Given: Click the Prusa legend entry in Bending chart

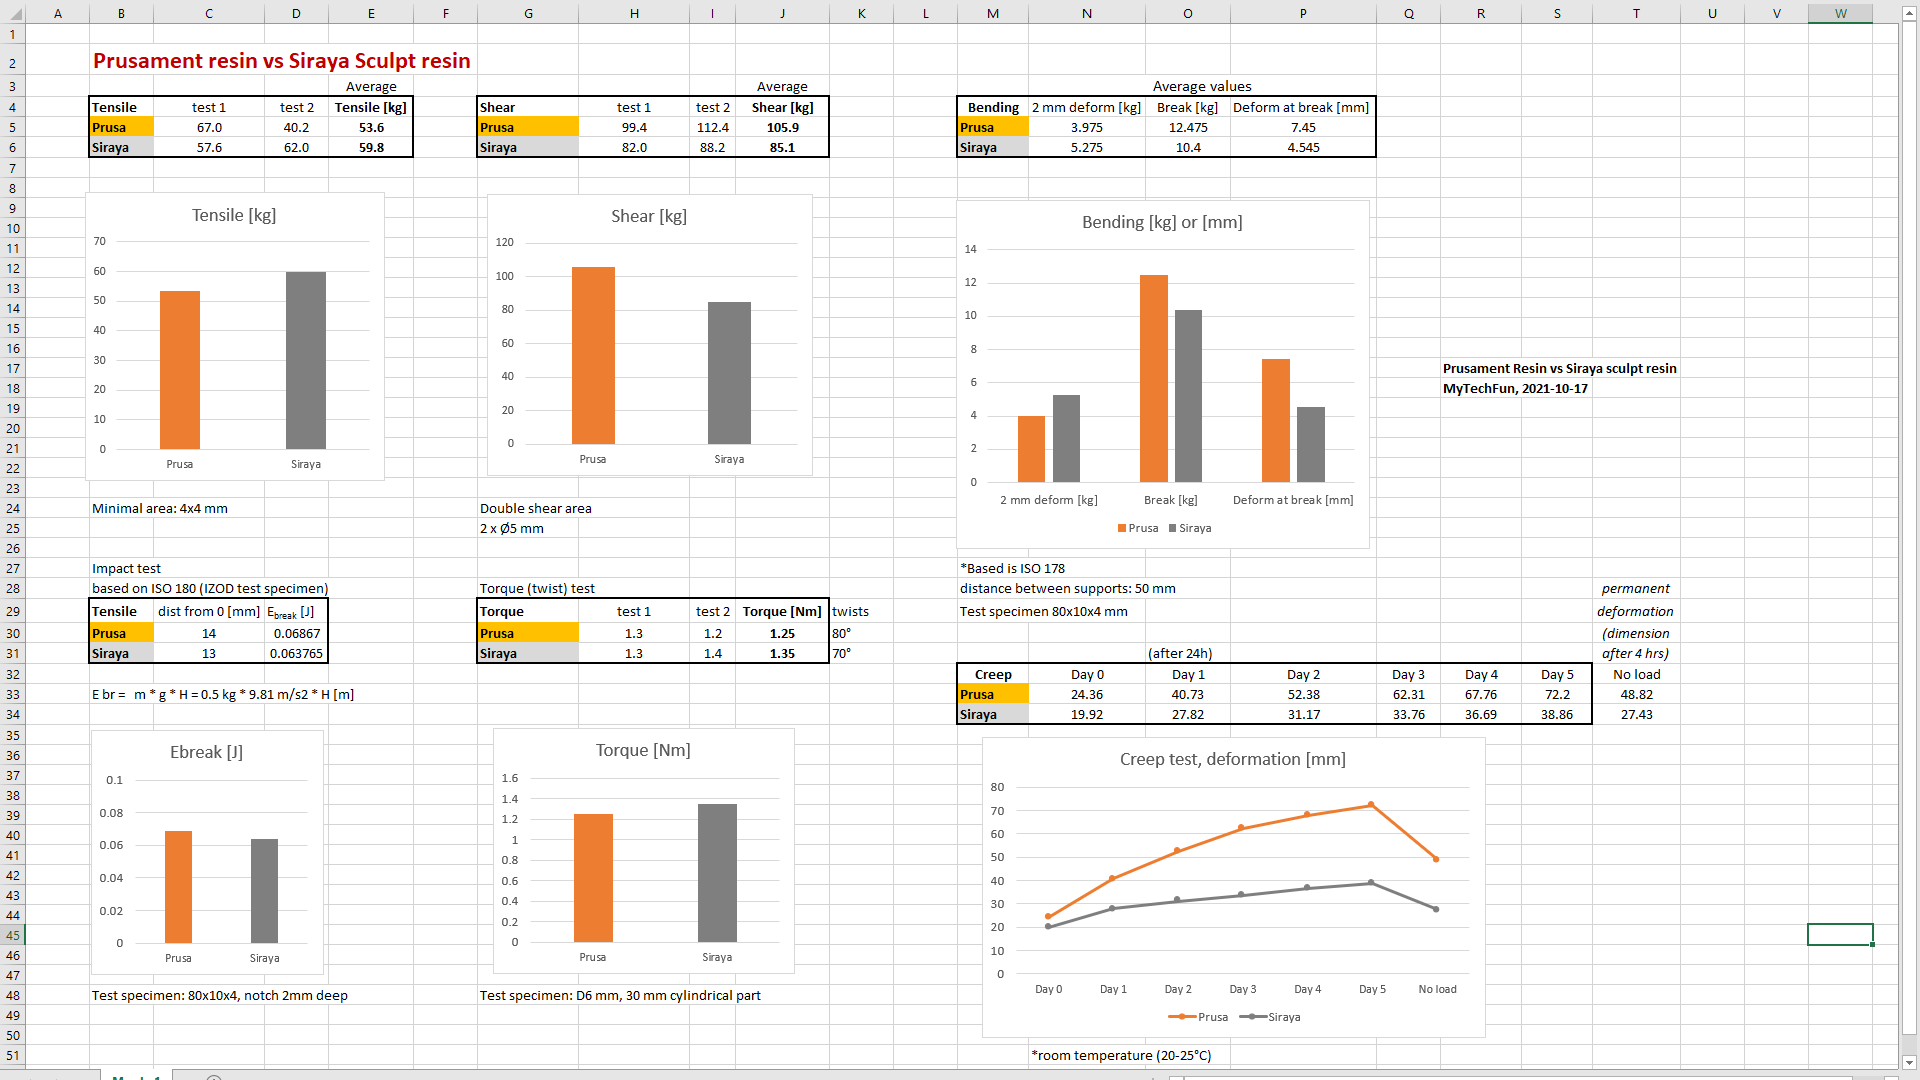Looking at the screenshot, I should point(1138,528).
